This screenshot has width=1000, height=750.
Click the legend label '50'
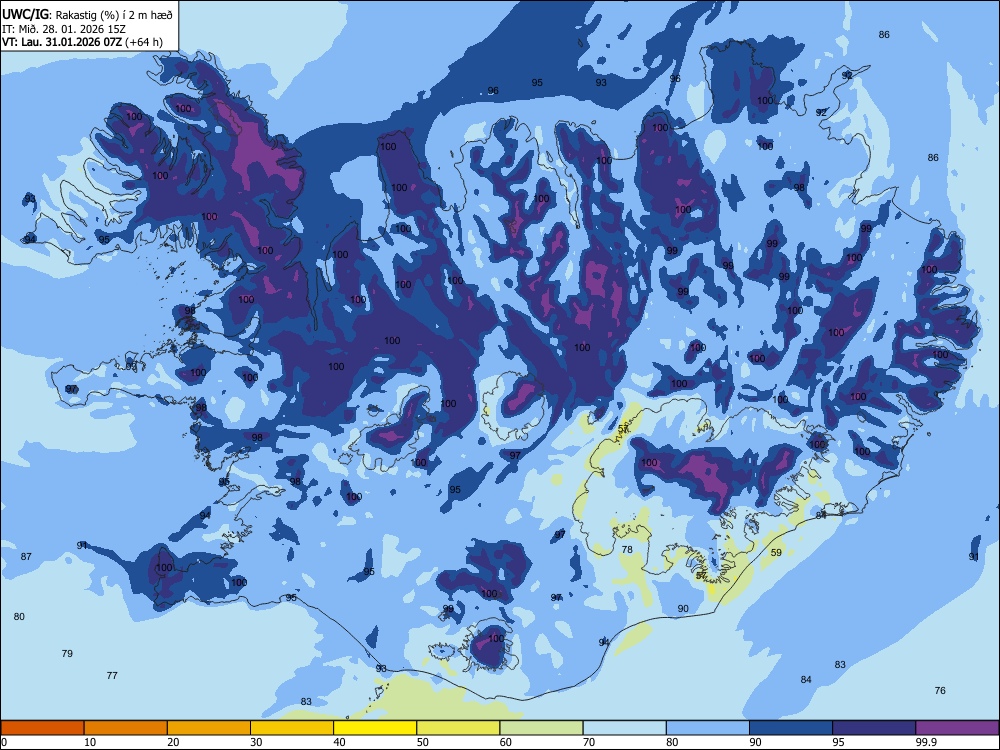(x=423, y=742)
